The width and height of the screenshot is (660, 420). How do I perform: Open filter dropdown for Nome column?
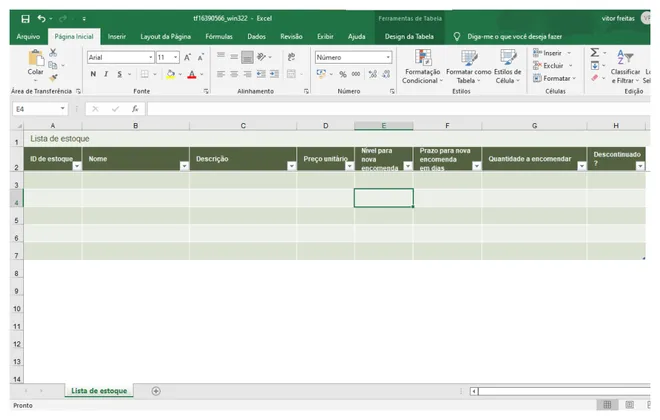pyautogui.click(x=184, y=166)
